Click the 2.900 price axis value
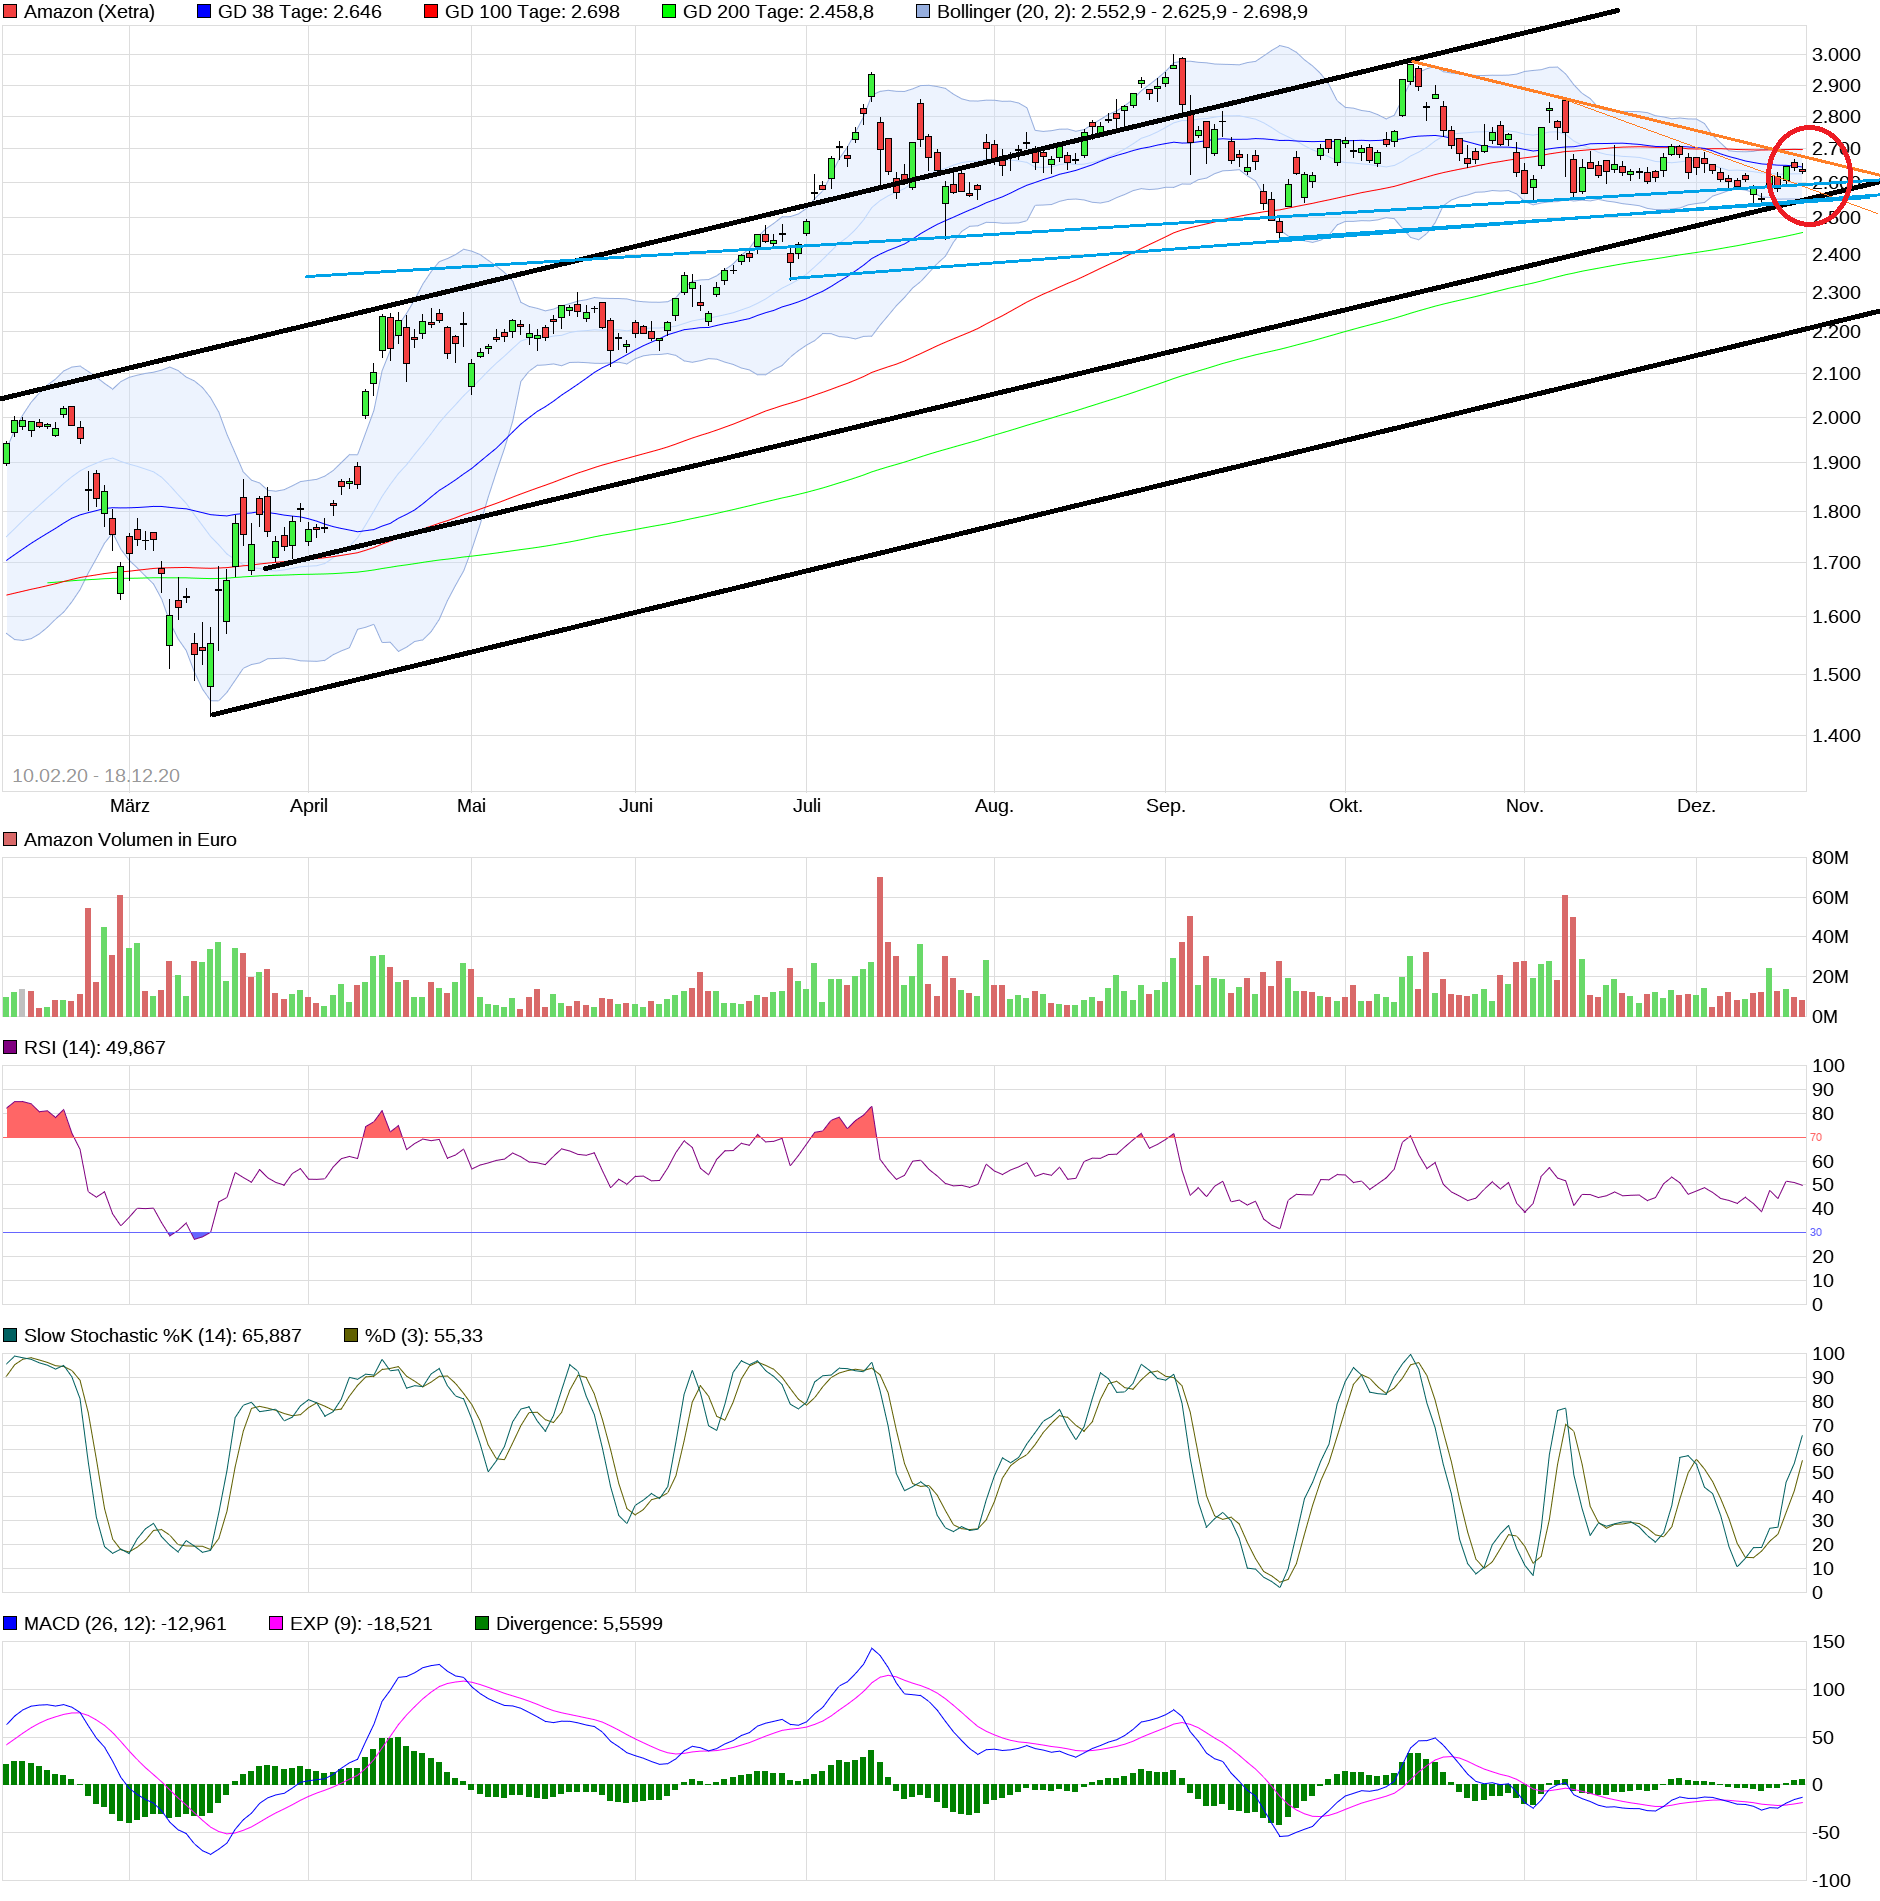The width and height of the screenshot is (1880, 1901). [x=1836, y=85]
